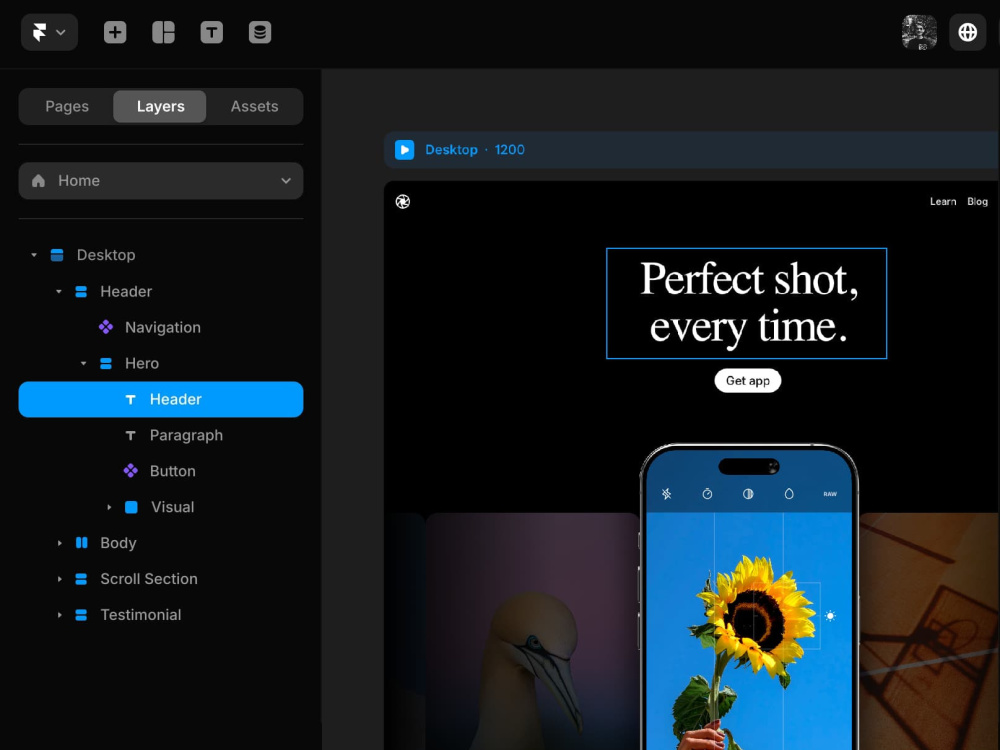The image size is (1000, 750).
Task: Select the Scroll Section layer row
Action: (161, 579)
